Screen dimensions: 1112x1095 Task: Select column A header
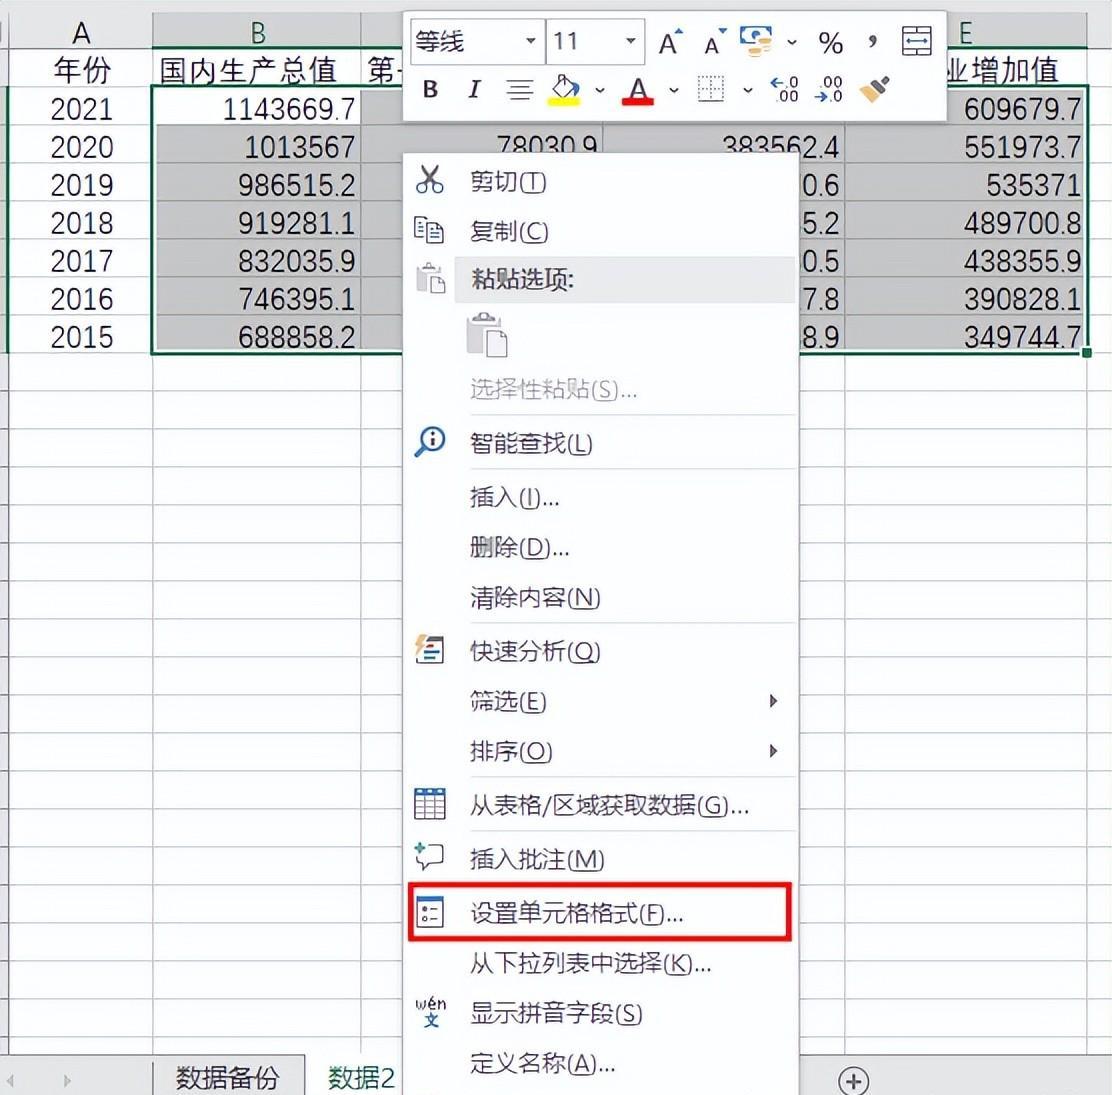[x=81, y=33]
